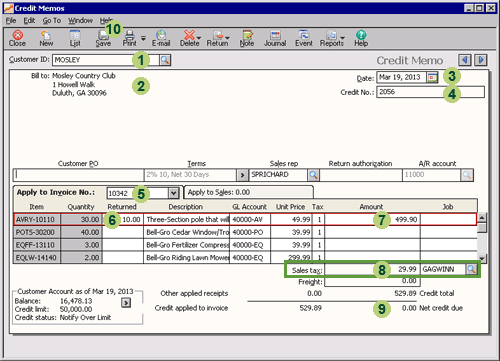Click the Sales rep field SPRICHARD
This screenshot has width=500, height=361.
click(278, 175)
